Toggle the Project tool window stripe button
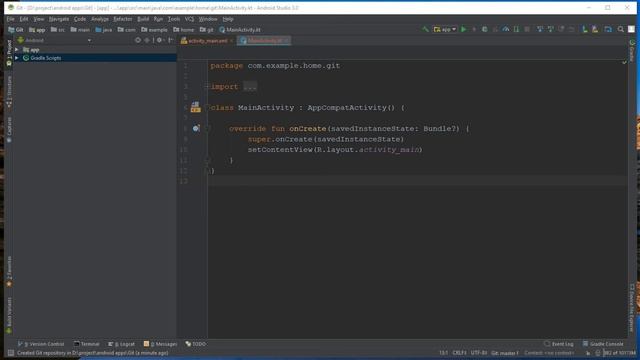This screenshot has height=360, width=640. pos(9,52)
